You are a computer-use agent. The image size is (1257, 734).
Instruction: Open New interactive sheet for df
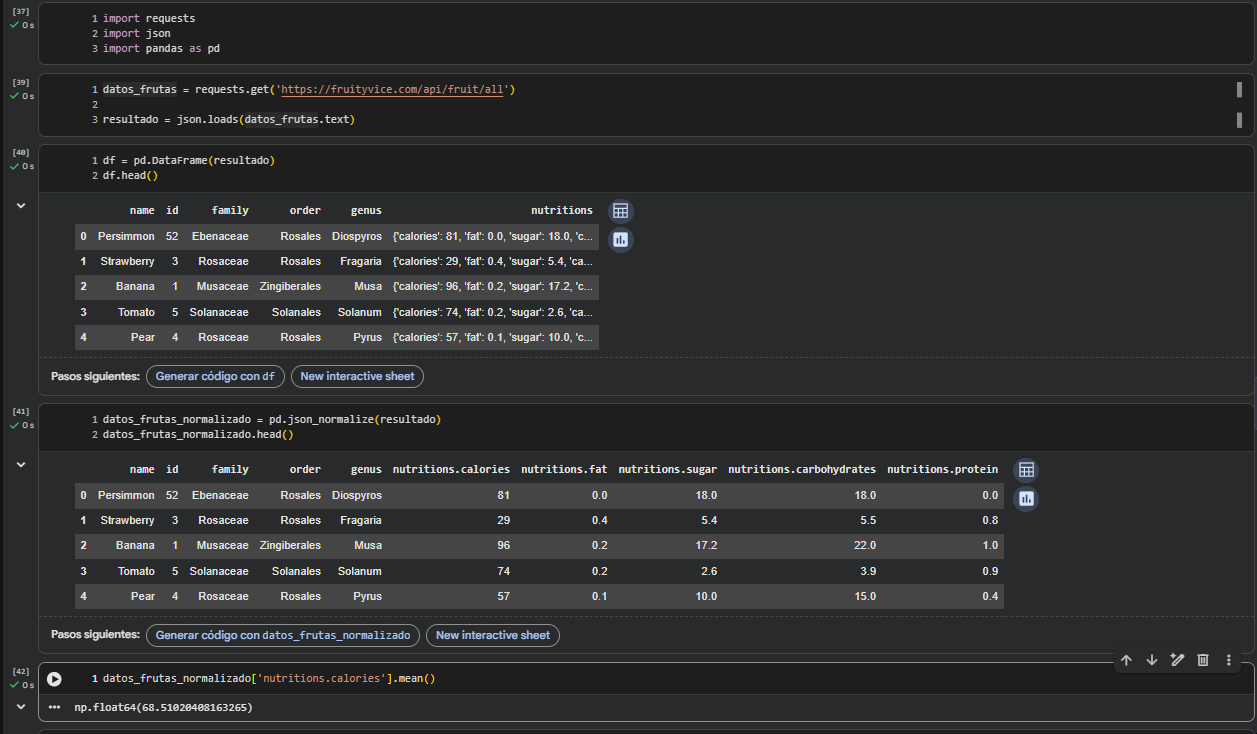(x=358, y=377)
